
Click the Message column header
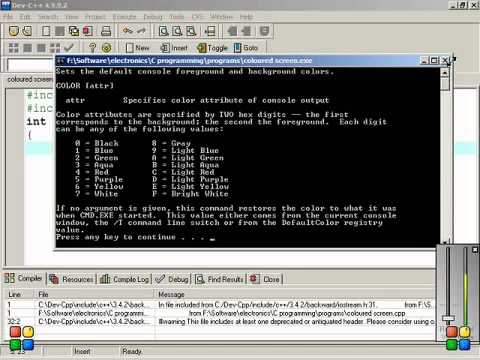coord(295,294)
